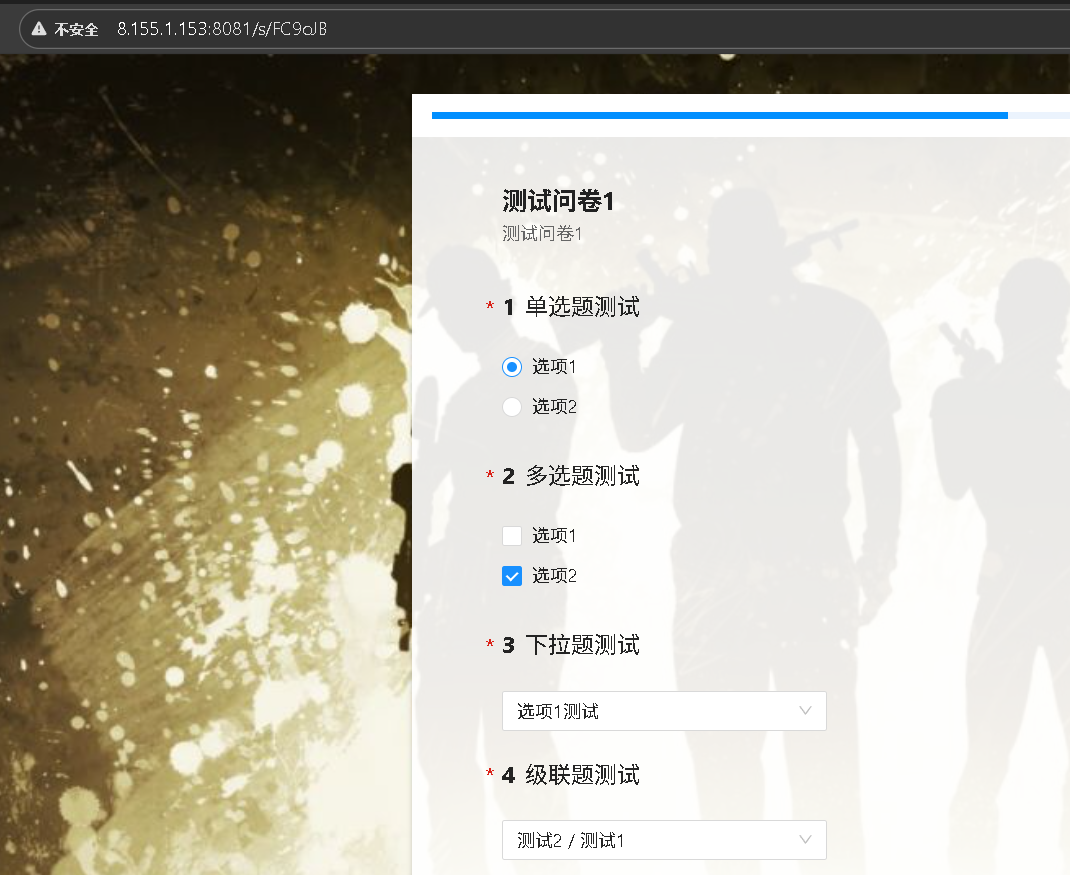Viewport: 1070px width, 875px height.
Task: Check the 选项1 box under 多选题测试
Action: coord(512,536)
